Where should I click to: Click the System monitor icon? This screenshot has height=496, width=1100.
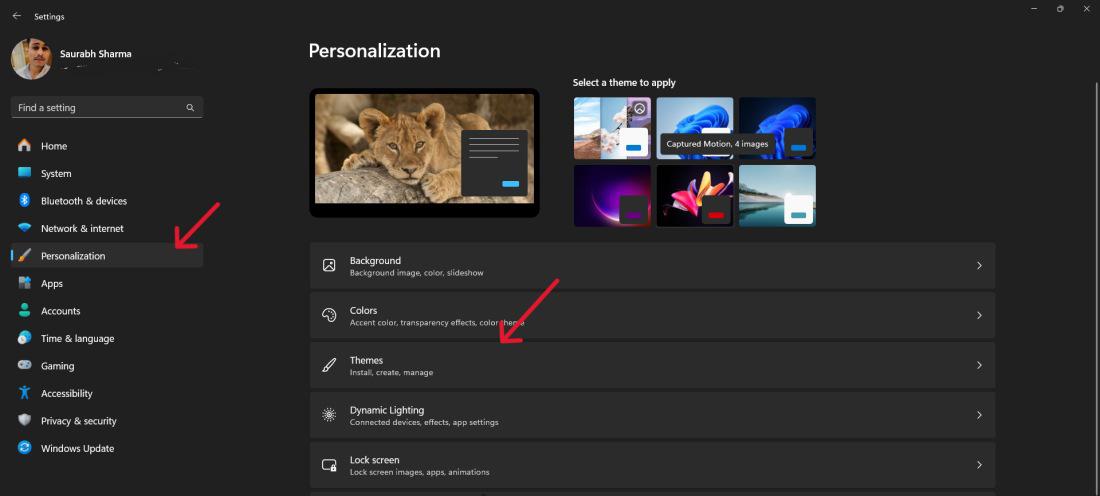pyautogui.click(x=25, y=173)
